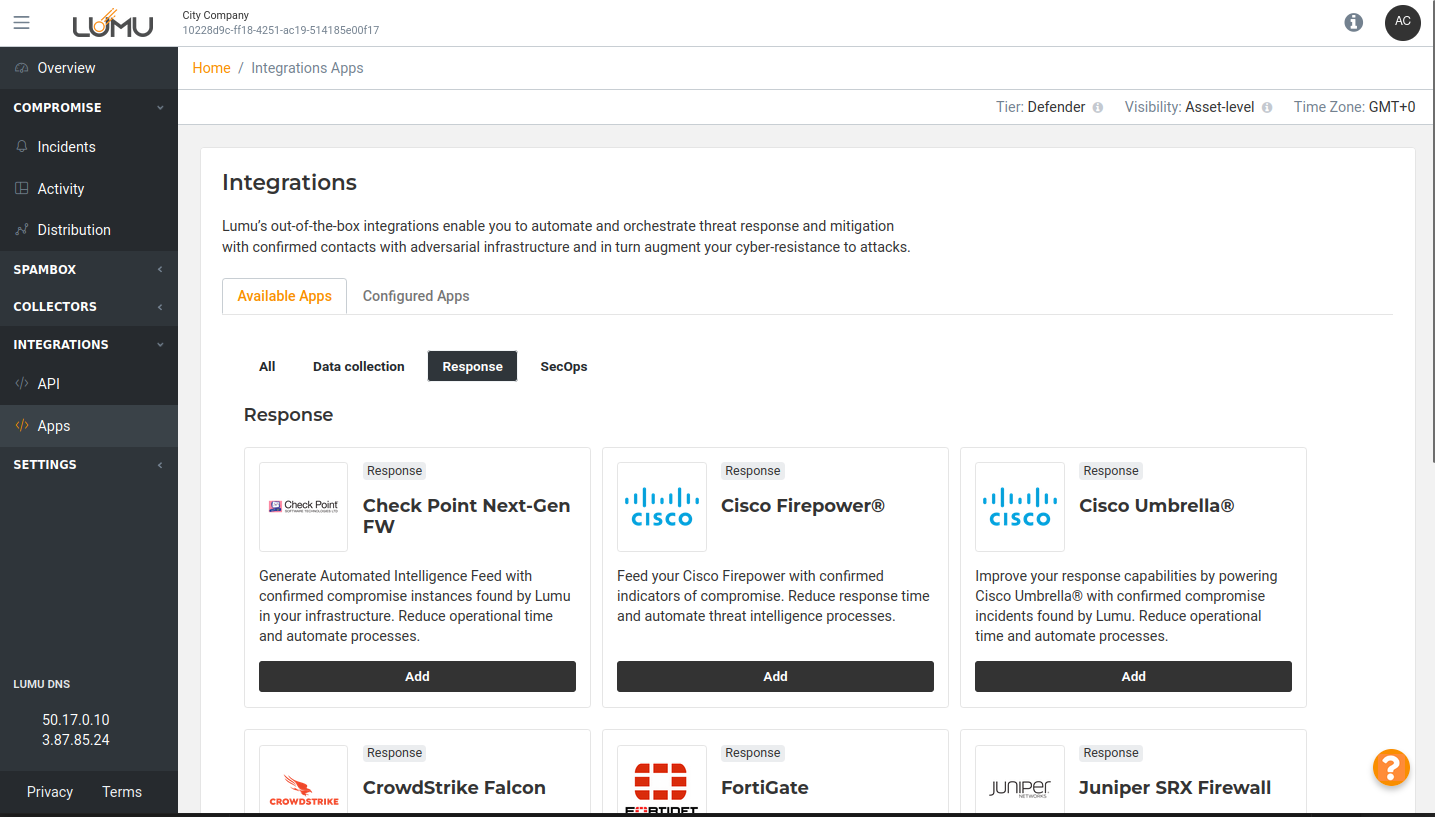Click the Tier info tooltip icon

point(1098,108)
